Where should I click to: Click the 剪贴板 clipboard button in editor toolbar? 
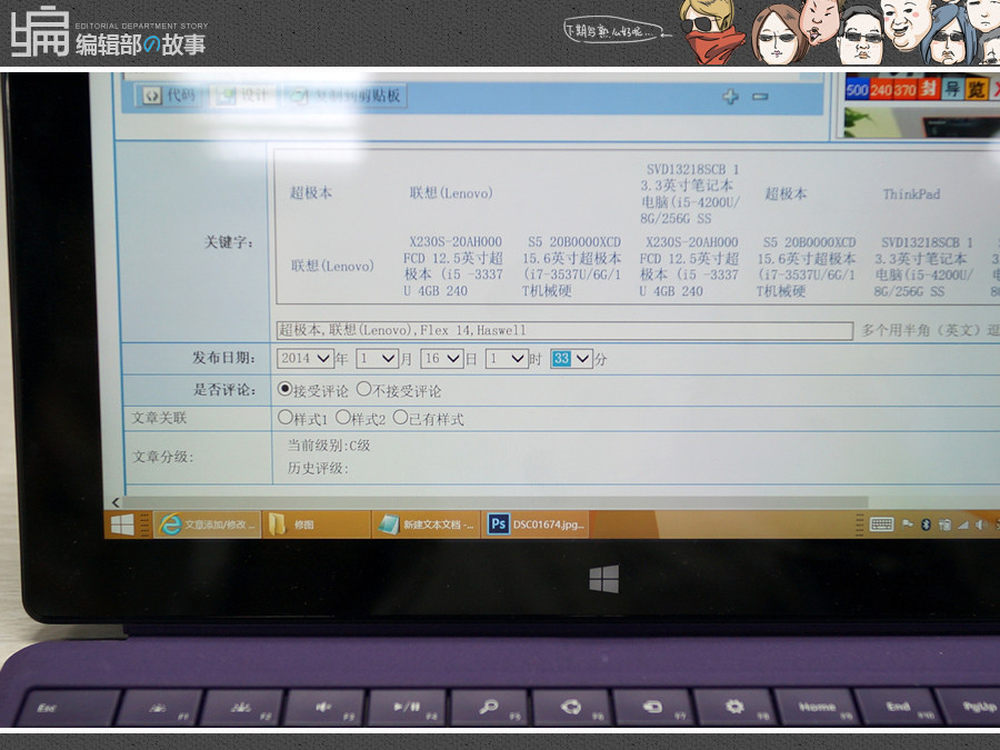click(x=345, y=96)
